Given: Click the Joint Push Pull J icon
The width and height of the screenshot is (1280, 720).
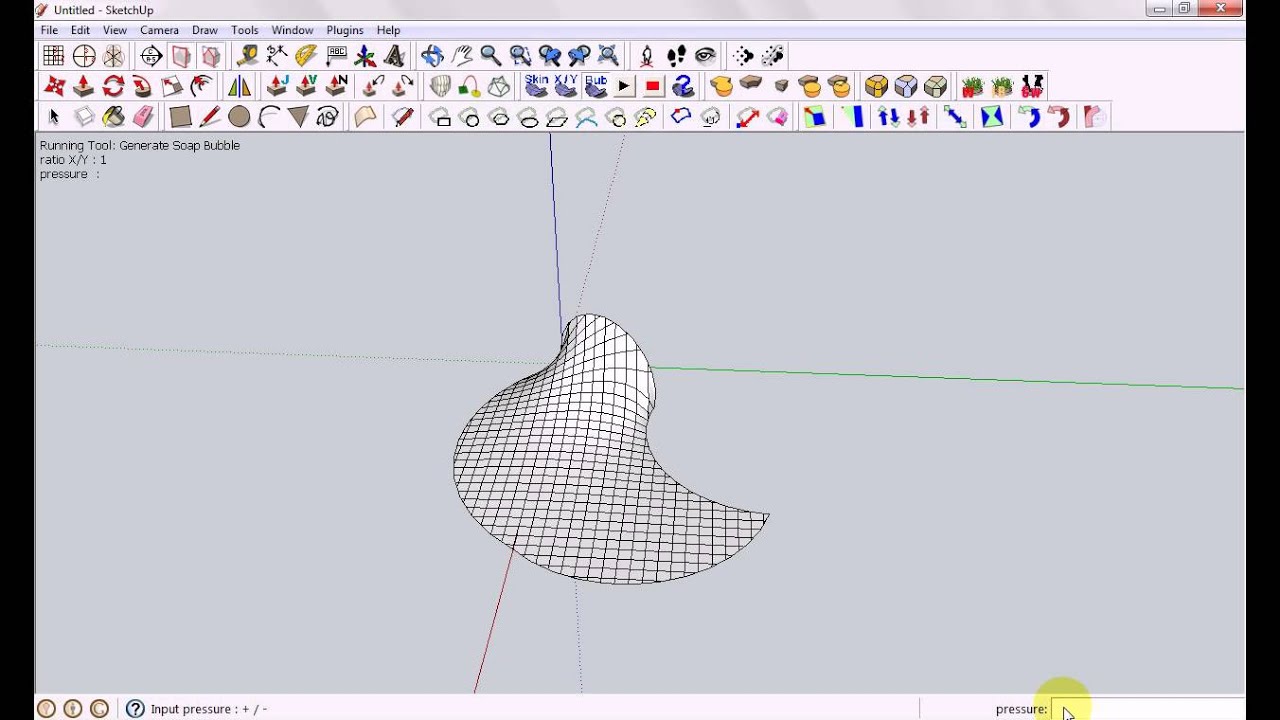Looking at the screenshot, I should [x=277, y=86].
